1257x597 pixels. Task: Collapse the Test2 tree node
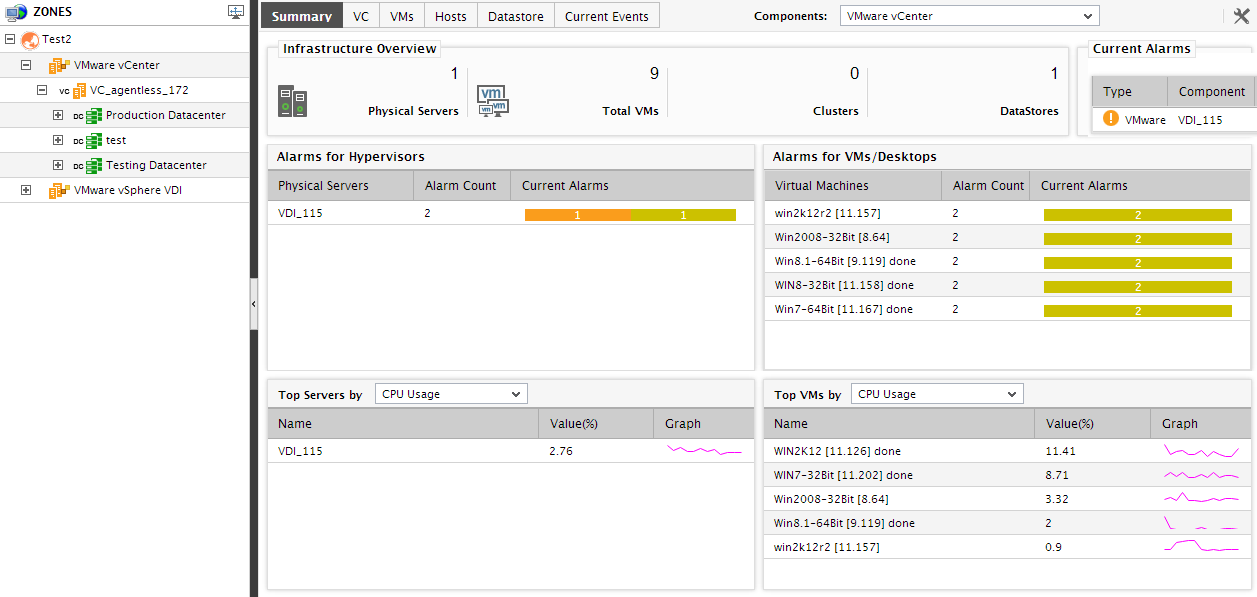point(10,39)
